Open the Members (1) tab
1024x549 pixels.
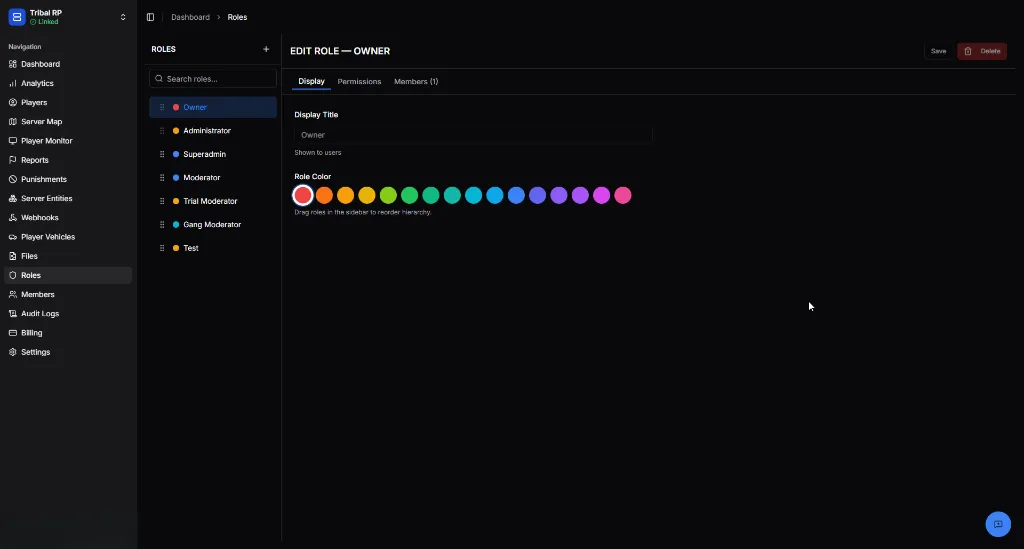pyautogui.click(x=416, y=82)
